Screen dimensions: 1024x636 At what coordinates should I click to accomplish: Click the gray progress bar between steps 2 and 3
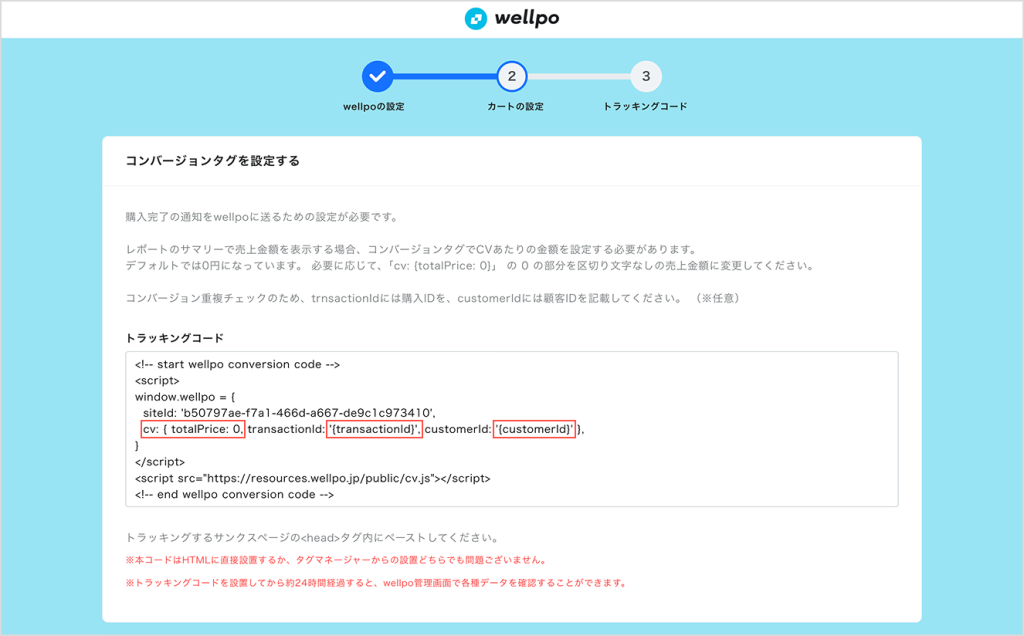(x=578, y=76)
